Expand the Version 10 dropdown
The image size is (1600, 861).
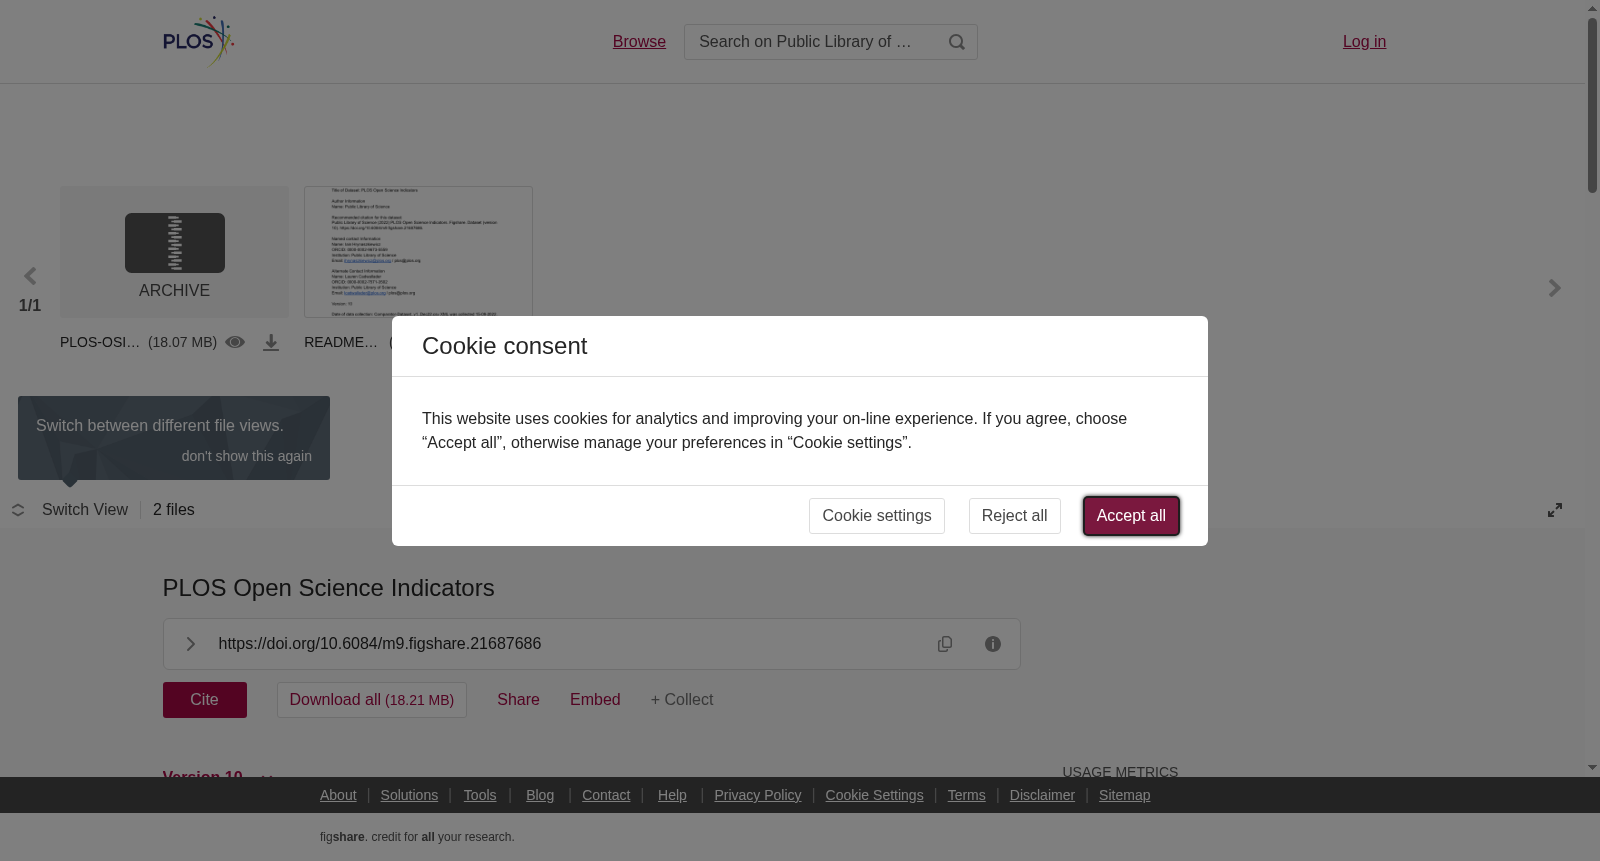[218, 774]
